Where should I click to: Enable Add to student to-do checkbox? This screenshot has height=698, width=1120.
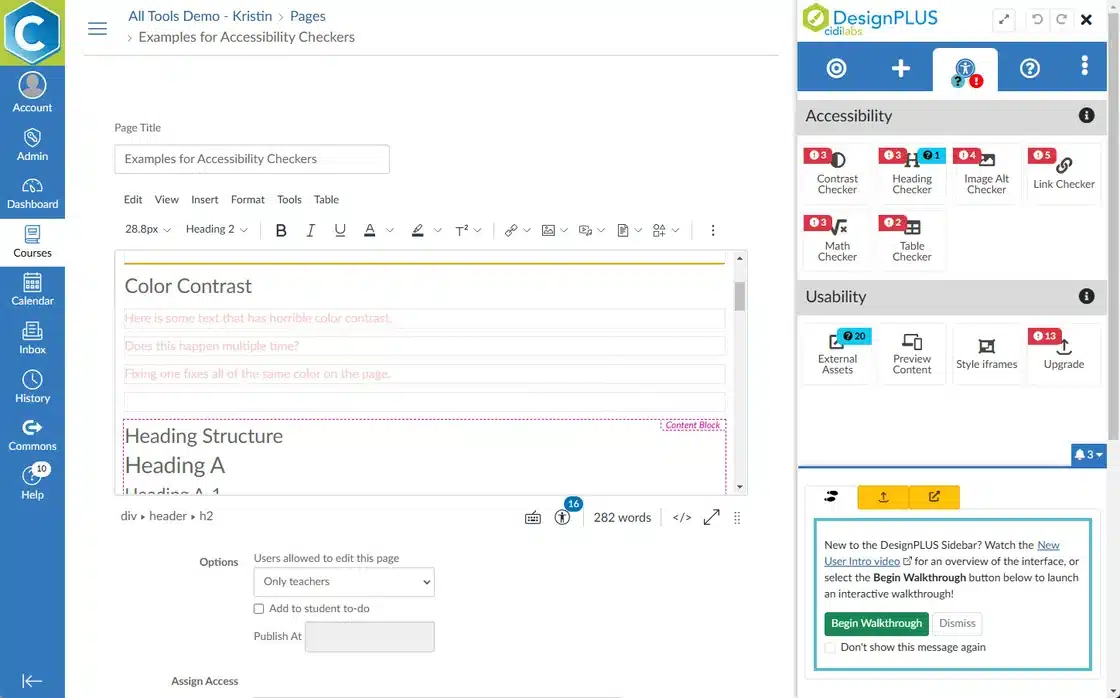coord(259,608)
